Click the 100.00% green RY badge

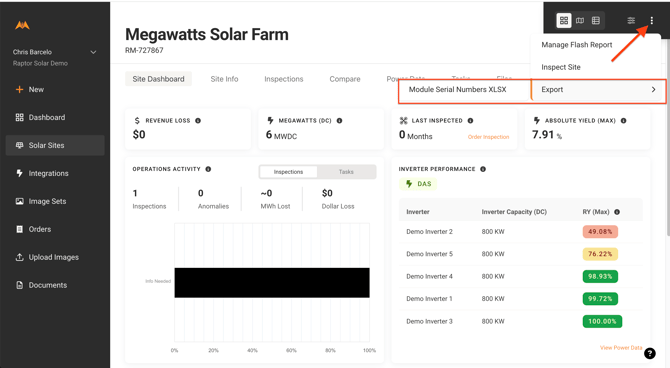pyautogui.click(x=602, y=321)
